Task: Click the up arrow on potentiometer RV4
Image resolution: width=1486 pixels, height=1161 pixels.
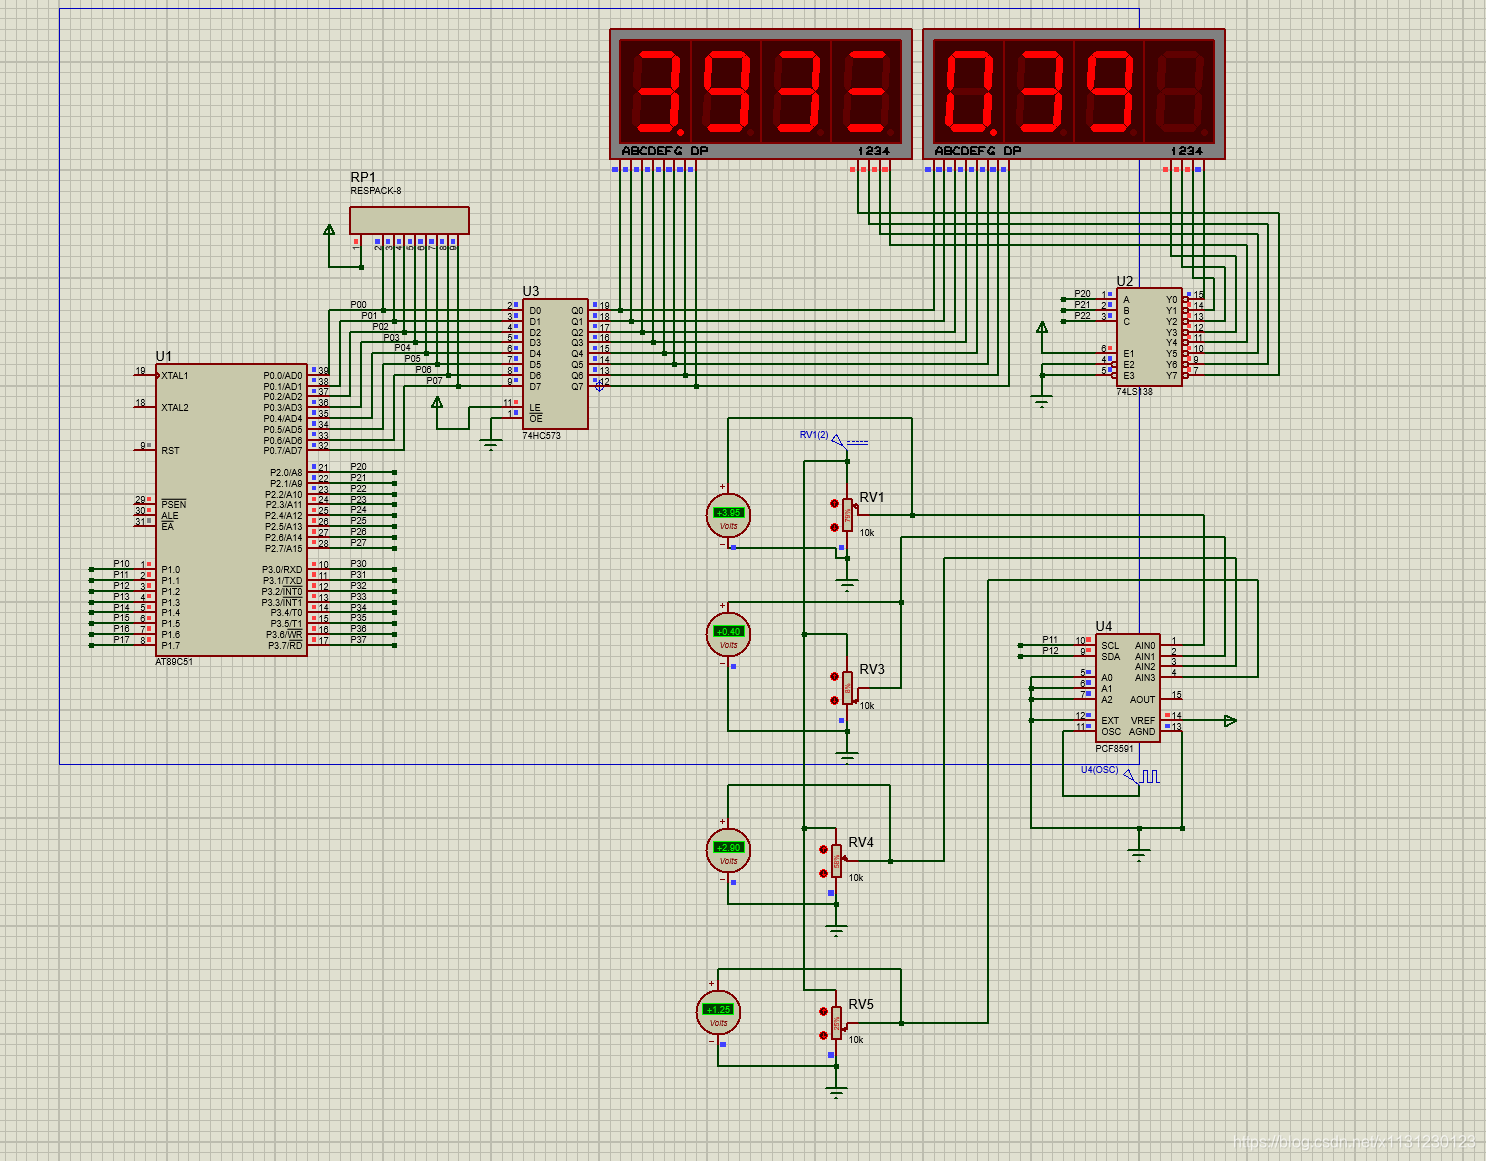Action: pos(823,850)
